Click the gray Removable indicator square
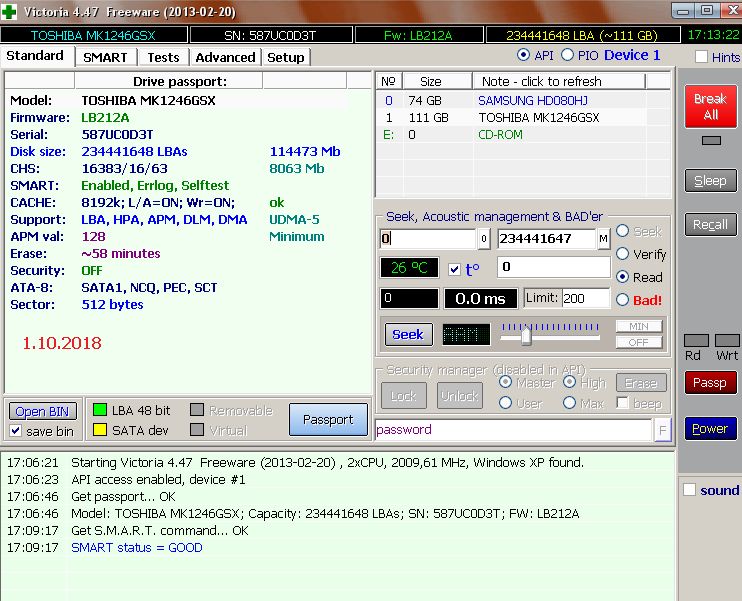This screenshot has height=601, width=742. click(x=197, y=410)
